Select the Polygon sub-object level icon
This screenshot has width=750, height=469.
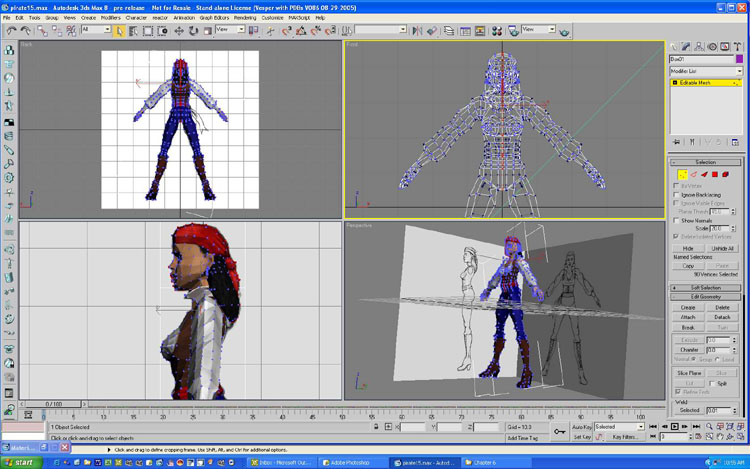point(716,175)
